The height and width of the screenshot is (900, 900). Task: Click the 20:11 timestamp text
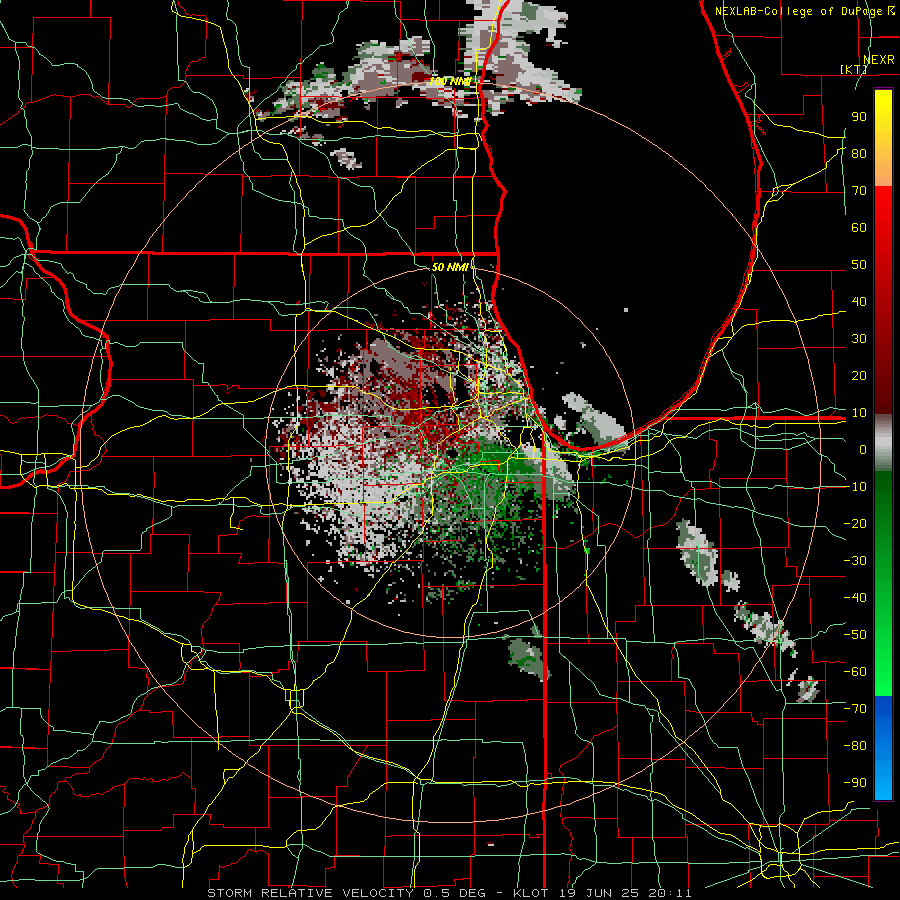point(670,893)
